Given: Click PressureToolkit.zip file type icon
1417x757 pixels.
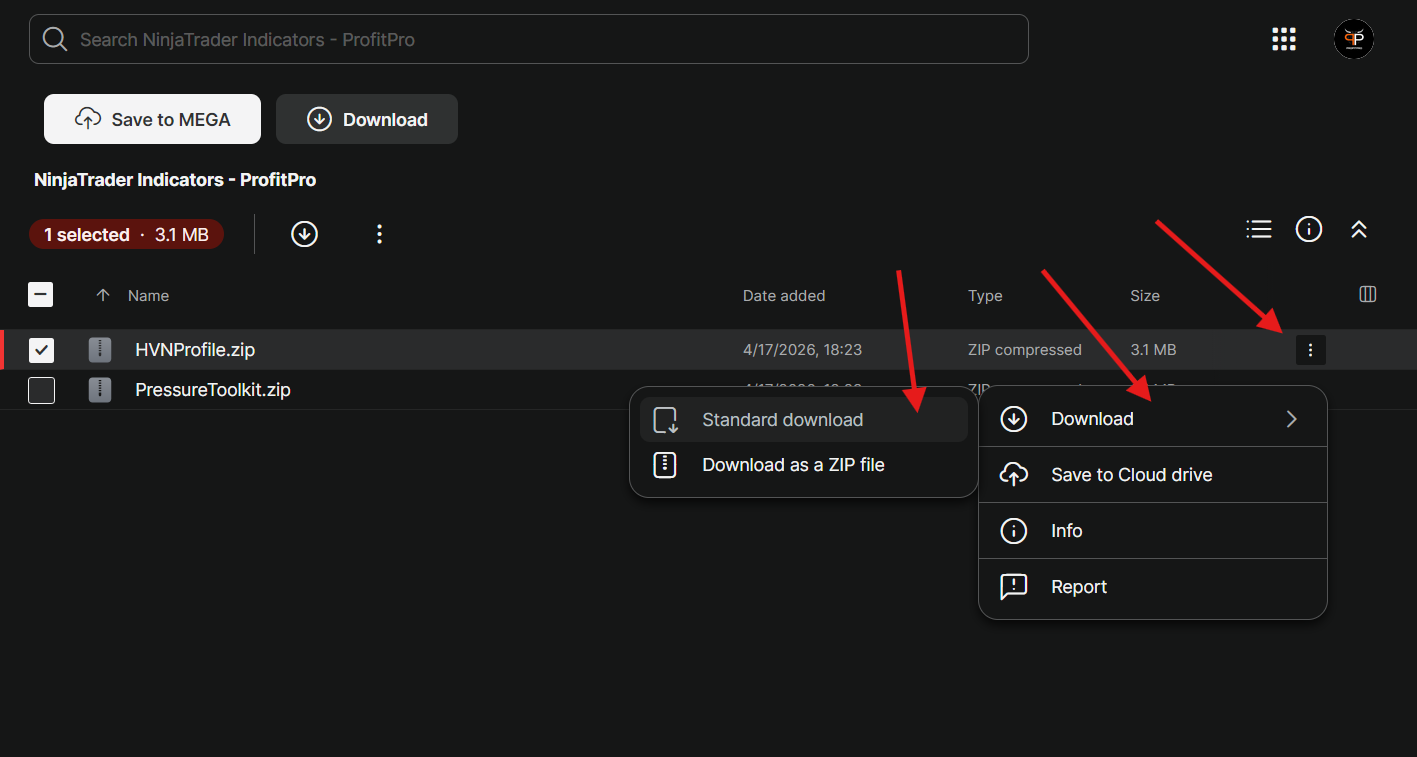Looking at the screenshot, I should (100, 390).
